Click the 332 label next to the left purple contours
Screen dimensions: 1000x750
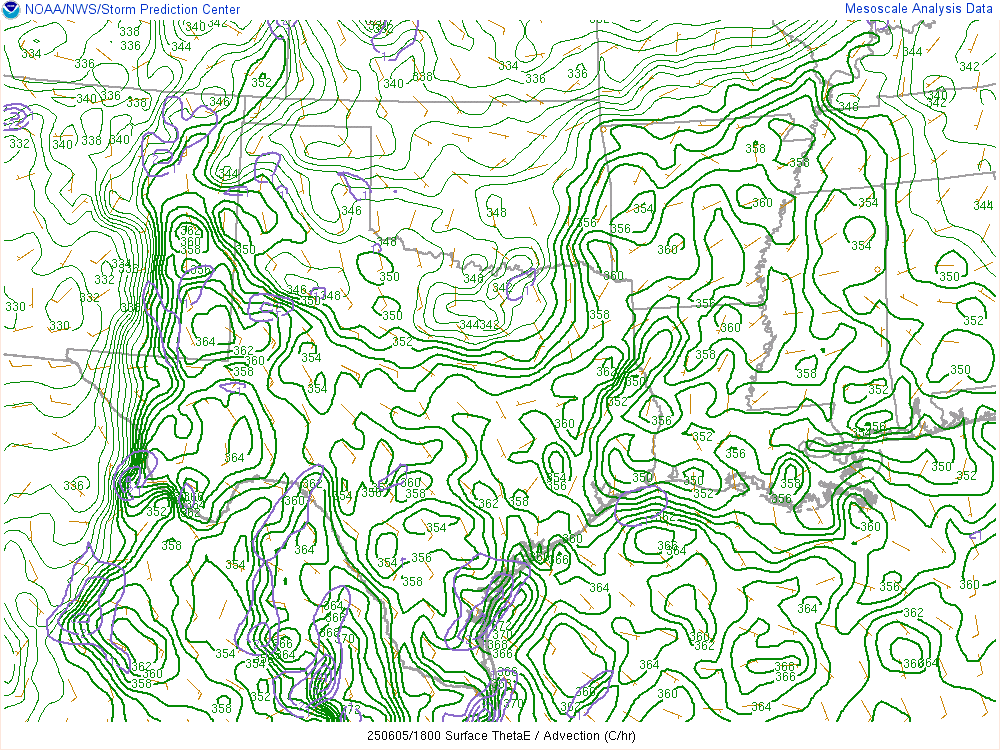point(18,143)
